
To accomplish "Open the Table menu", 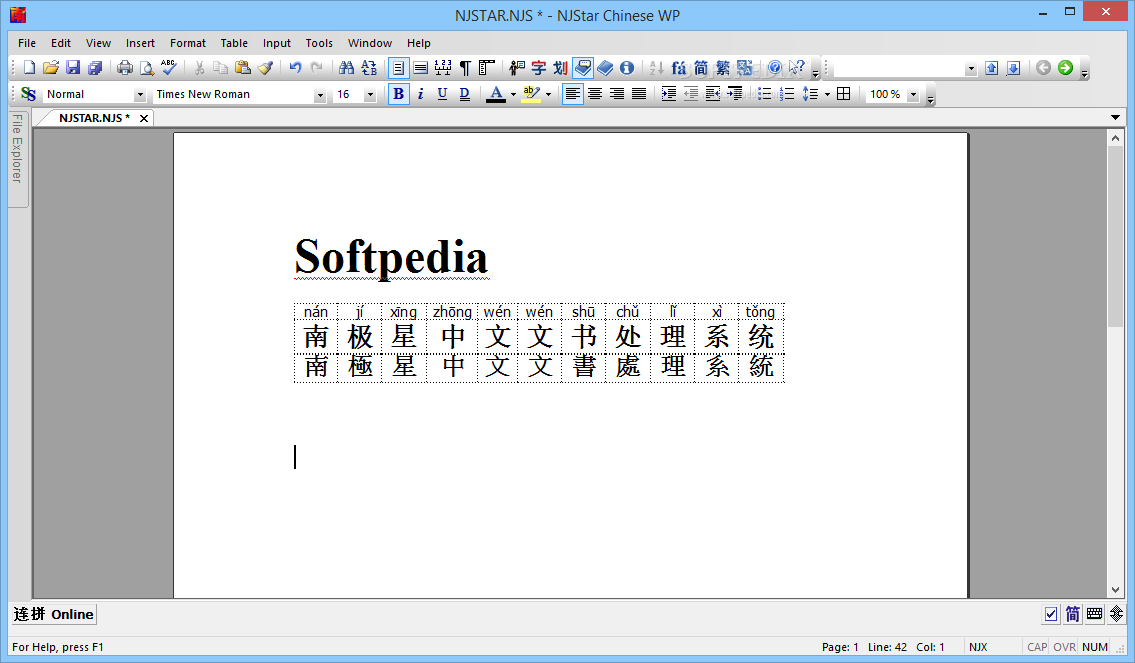I will point(234,43).
